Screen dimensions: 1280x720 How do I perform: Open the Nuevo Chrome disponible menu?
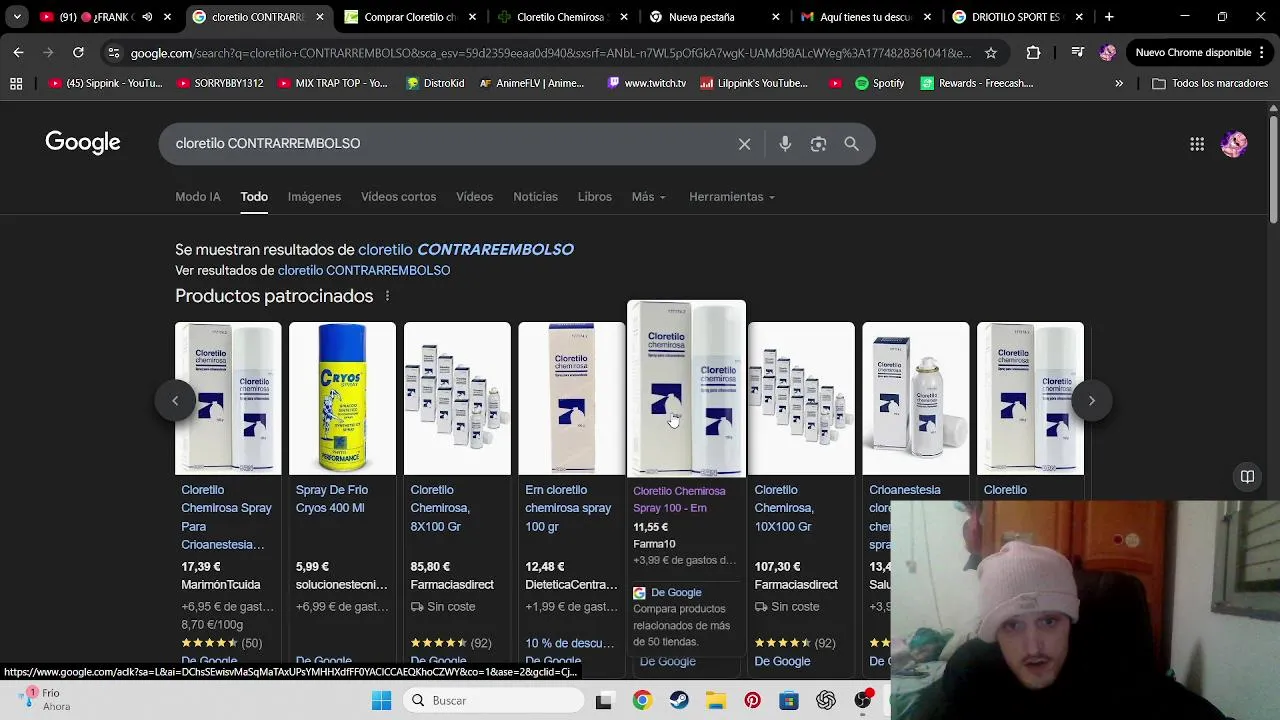coord(1201,52)
